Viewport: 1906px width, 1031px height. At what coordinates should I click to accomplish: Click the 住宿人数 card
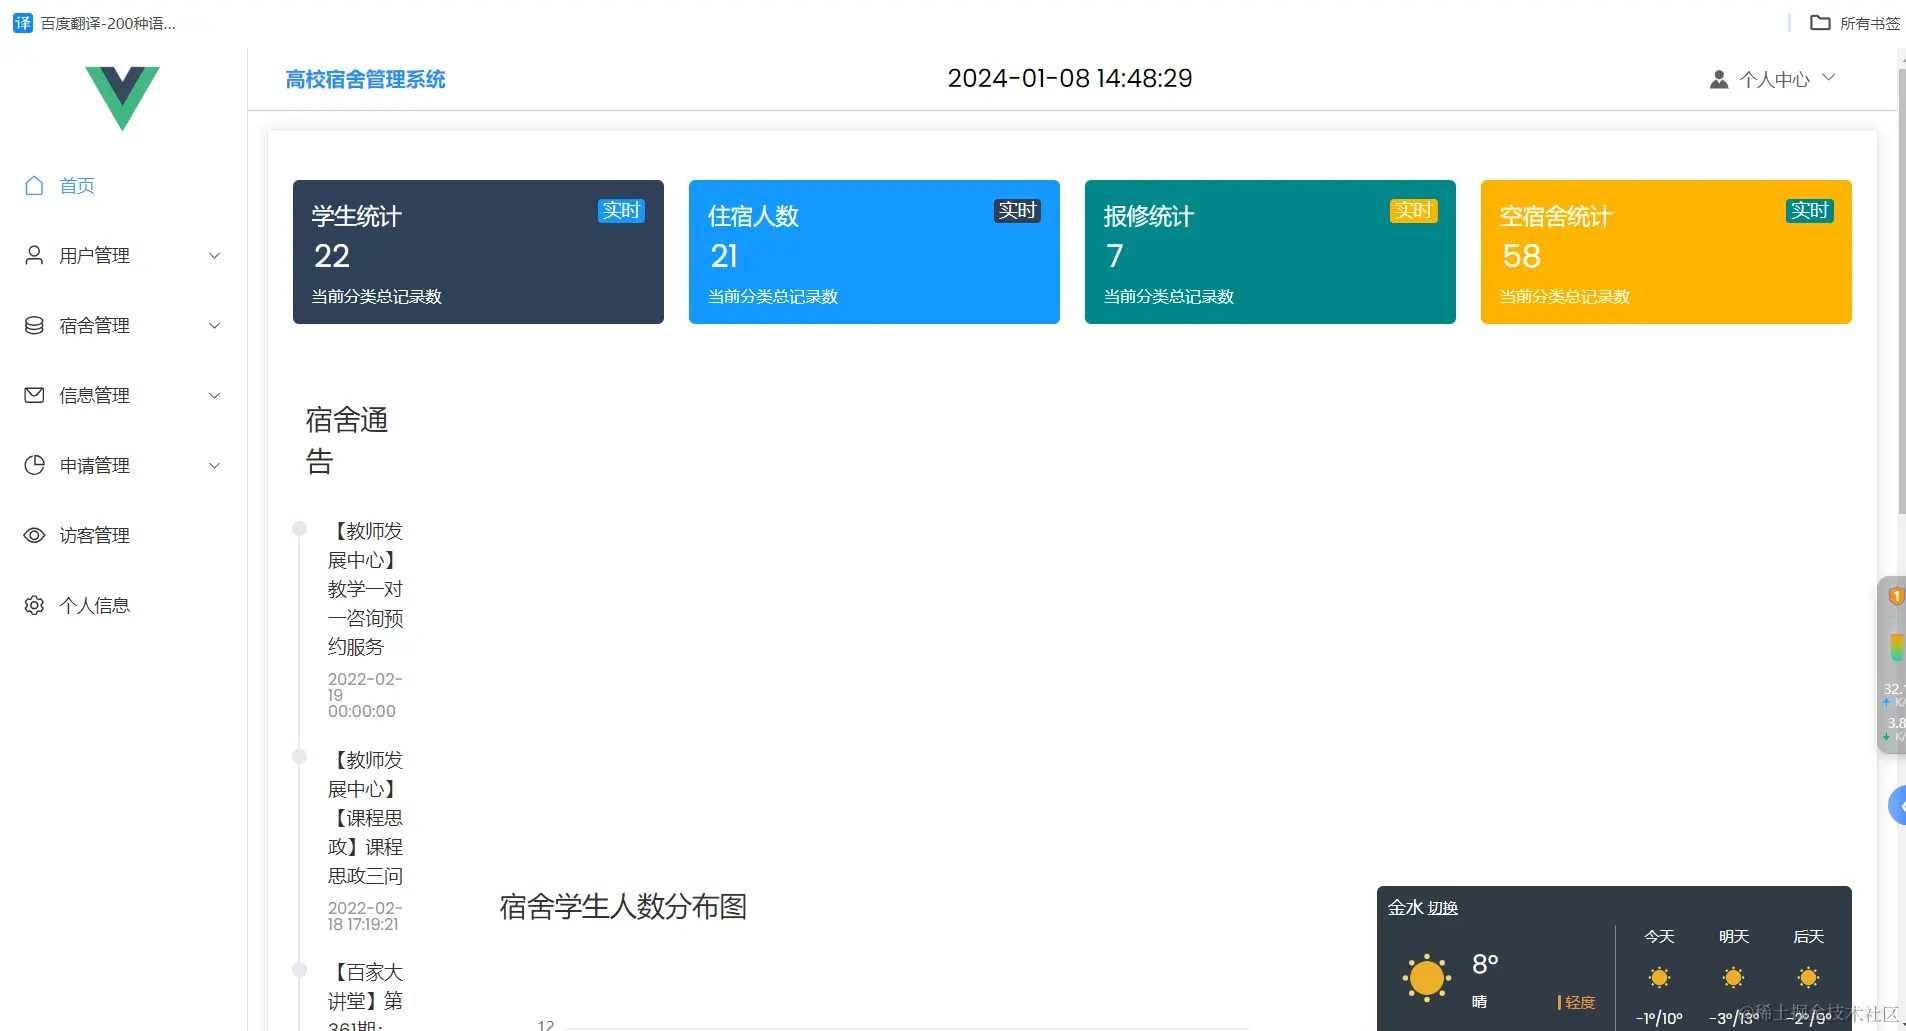[874, 252]
